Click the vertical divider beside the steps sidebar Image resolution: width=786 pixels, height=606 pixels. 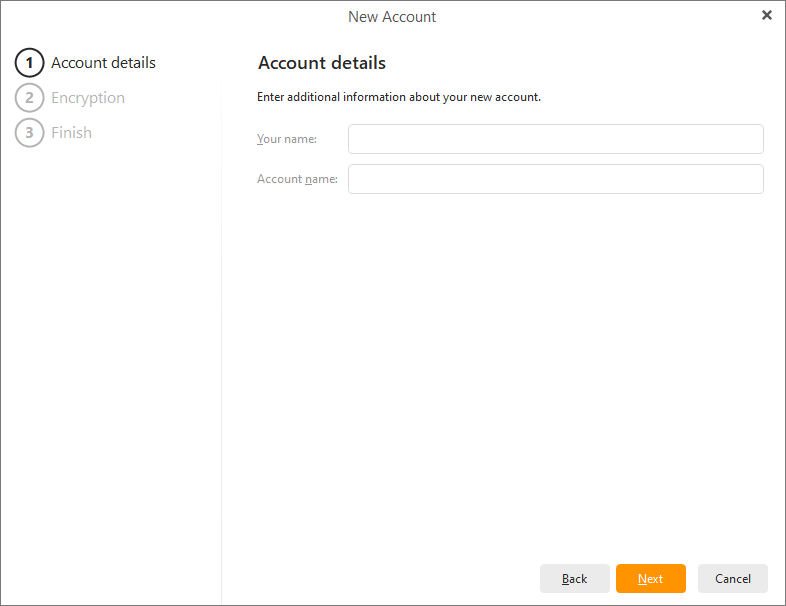point(221,350)
